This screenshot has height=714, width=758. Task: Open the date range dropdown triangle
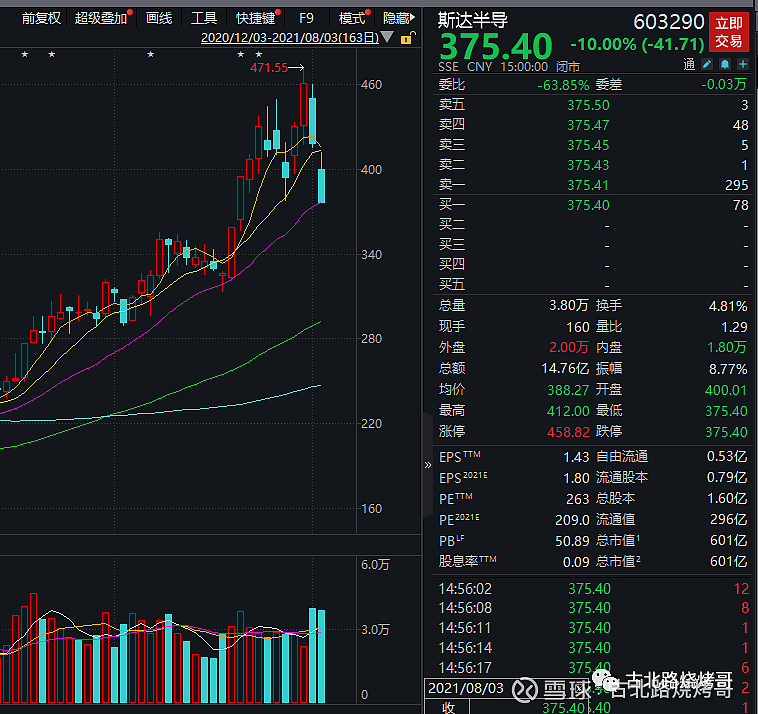(x=387, y=37)
